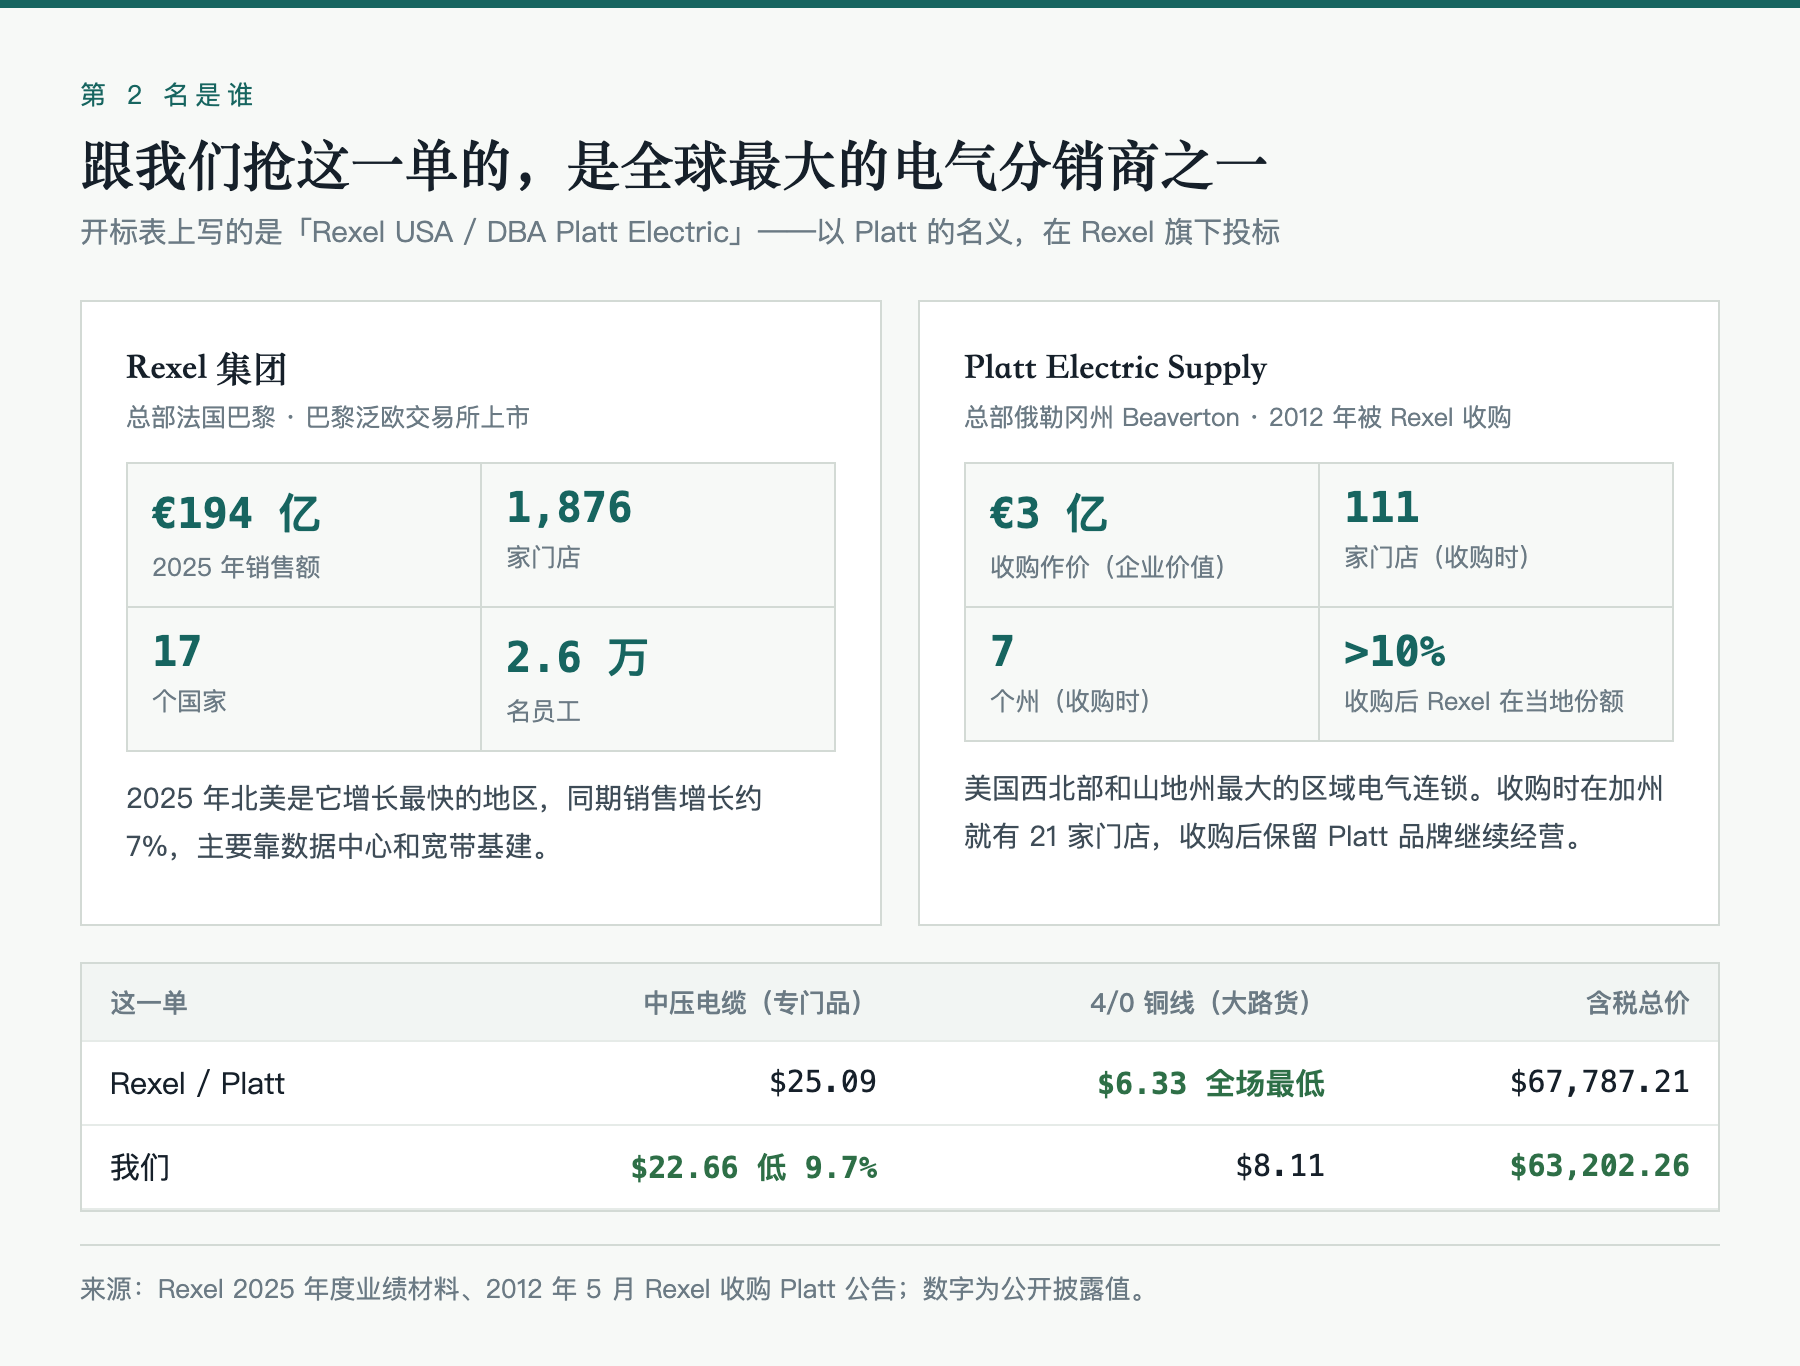Click the '7' states number
Image resolution: width=1800 pixels, height=1366 pixels.
pos(1002,651)
